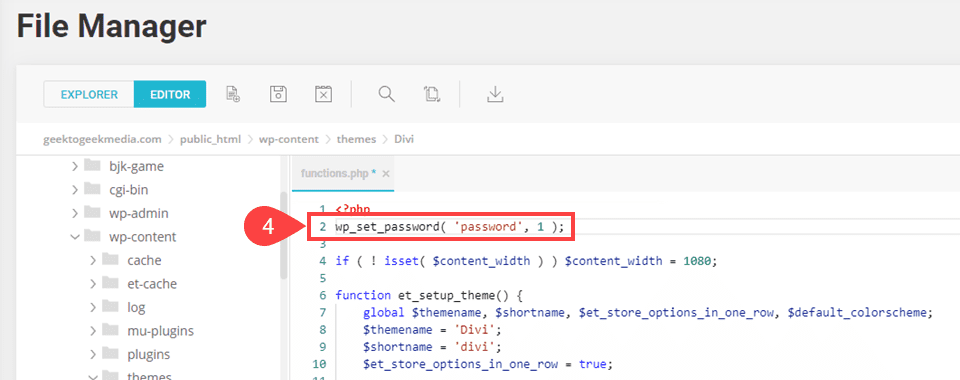Select the wp-admin folder
This screenshot has width=960, height=380.
tap(138, 213)
